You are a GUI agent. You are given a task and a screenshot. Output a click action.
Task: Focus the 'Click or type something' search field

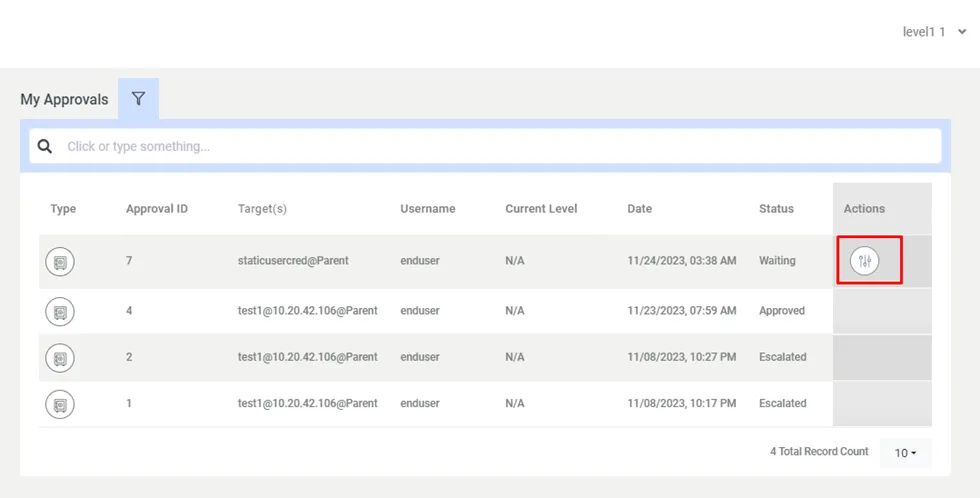[485, 146]
